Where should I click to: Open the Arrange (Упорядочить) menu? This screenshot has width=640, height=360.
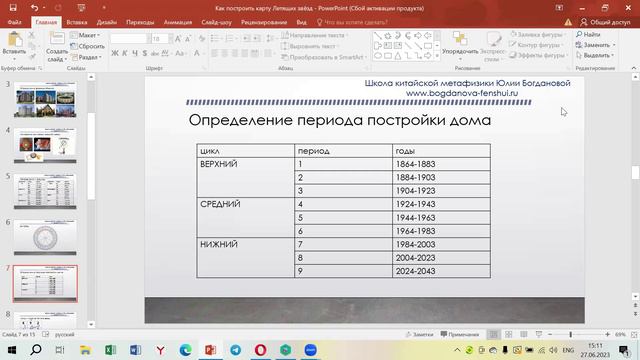[x=460, y=46]
